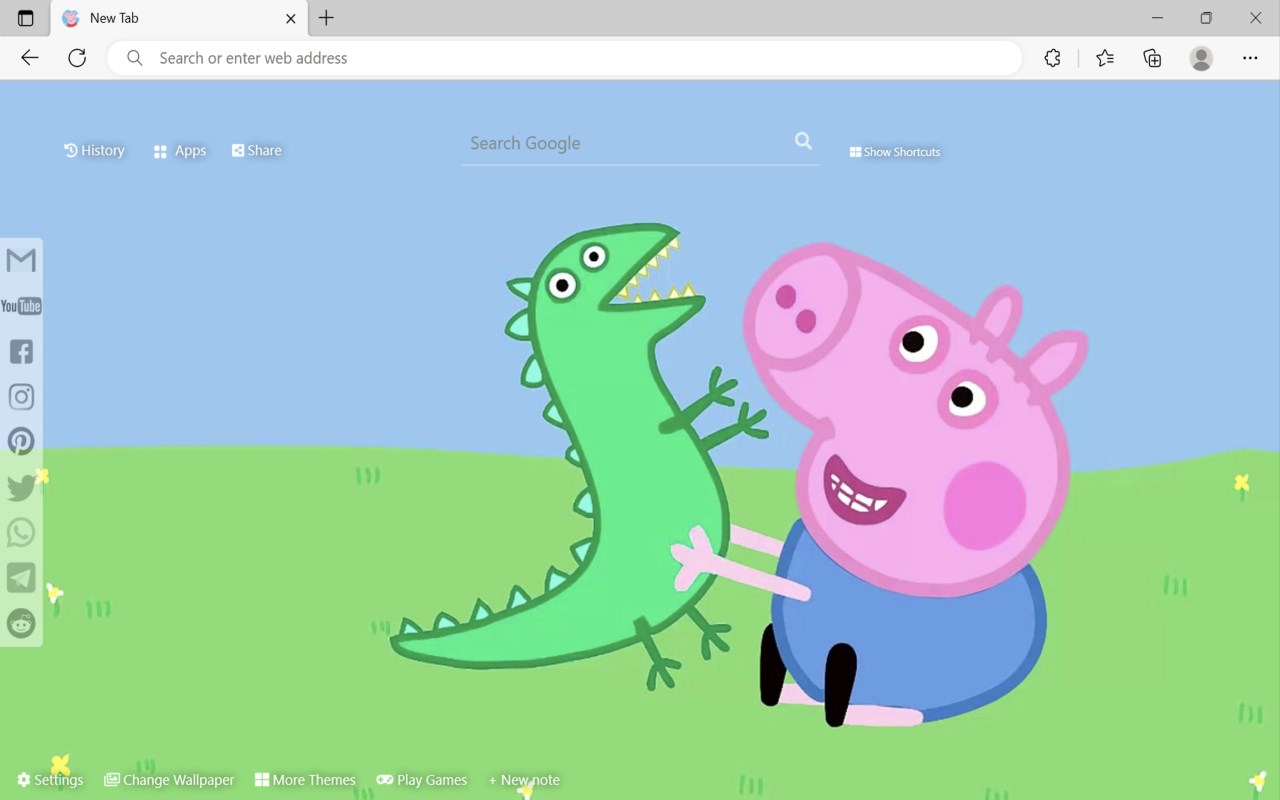1280x800 pixels.
Task: Reload the current page
Action: click(x=77, y=58)
